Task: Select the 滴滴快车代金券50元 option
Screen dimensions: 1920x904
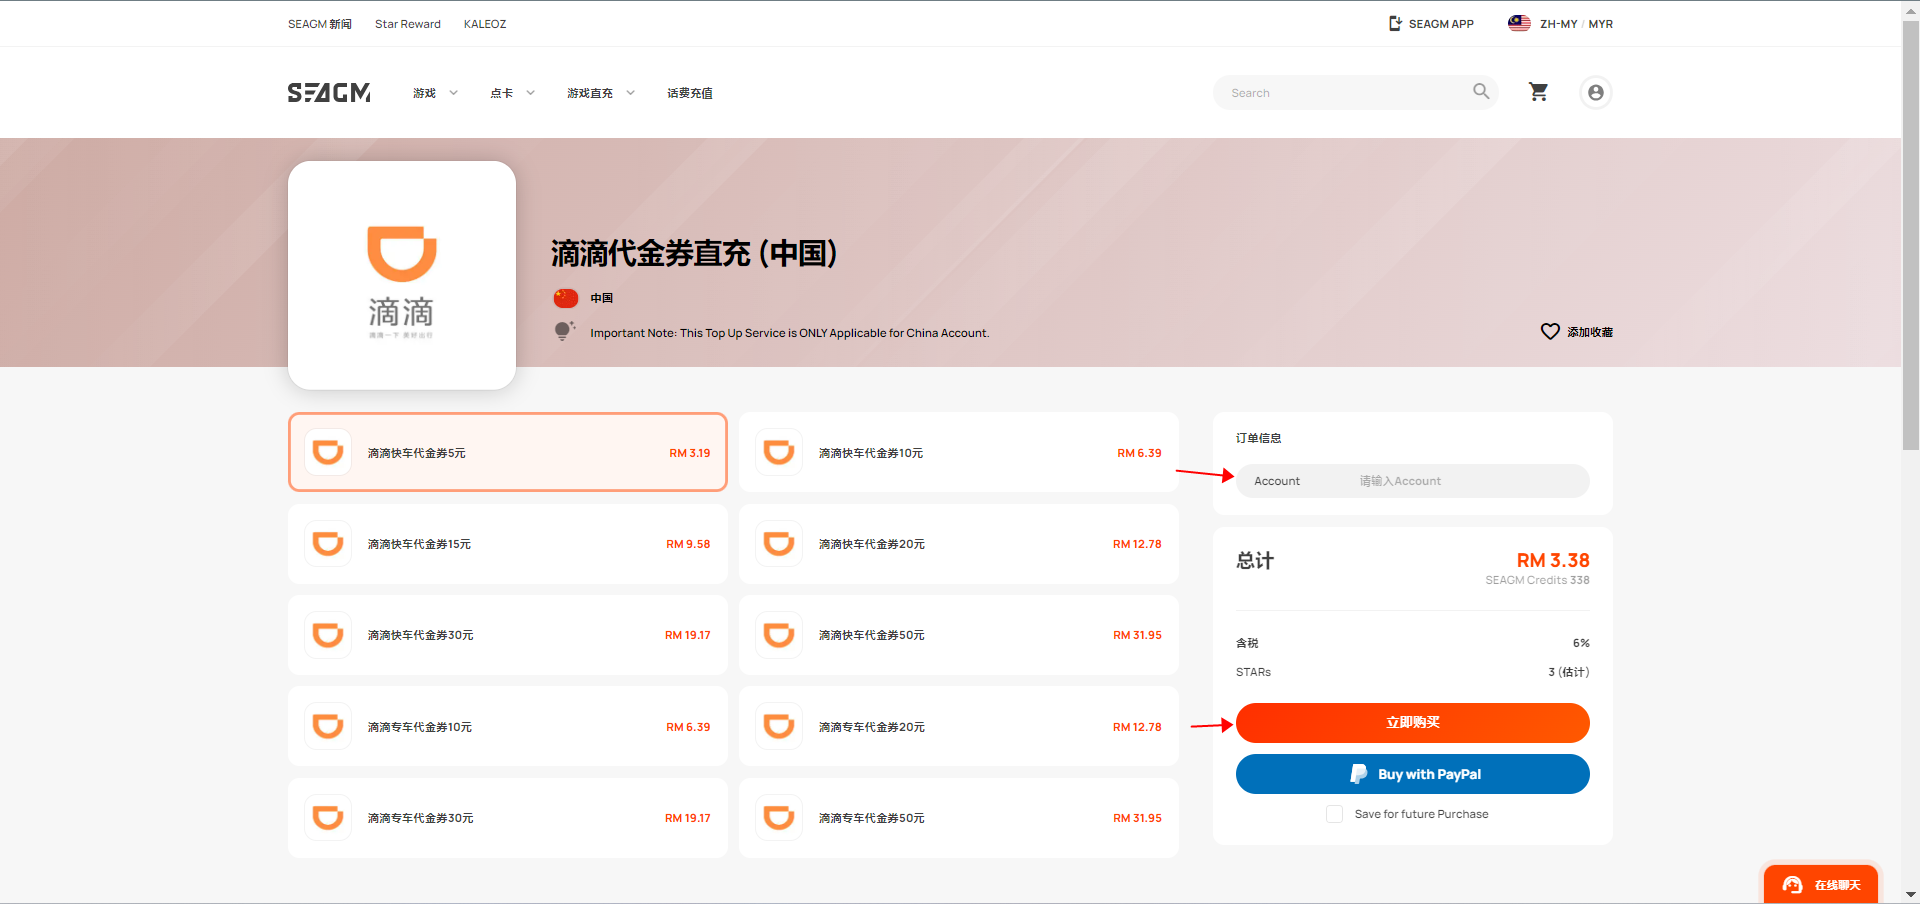Action: pos(959,635)
